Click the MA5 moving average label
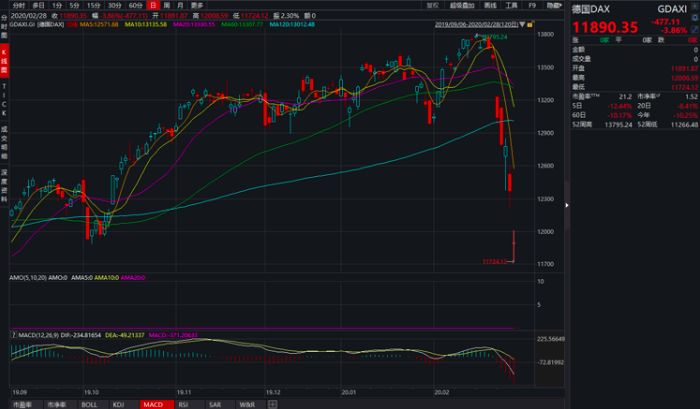This screenshot has height=409, width=700. [x=99, y=25]
